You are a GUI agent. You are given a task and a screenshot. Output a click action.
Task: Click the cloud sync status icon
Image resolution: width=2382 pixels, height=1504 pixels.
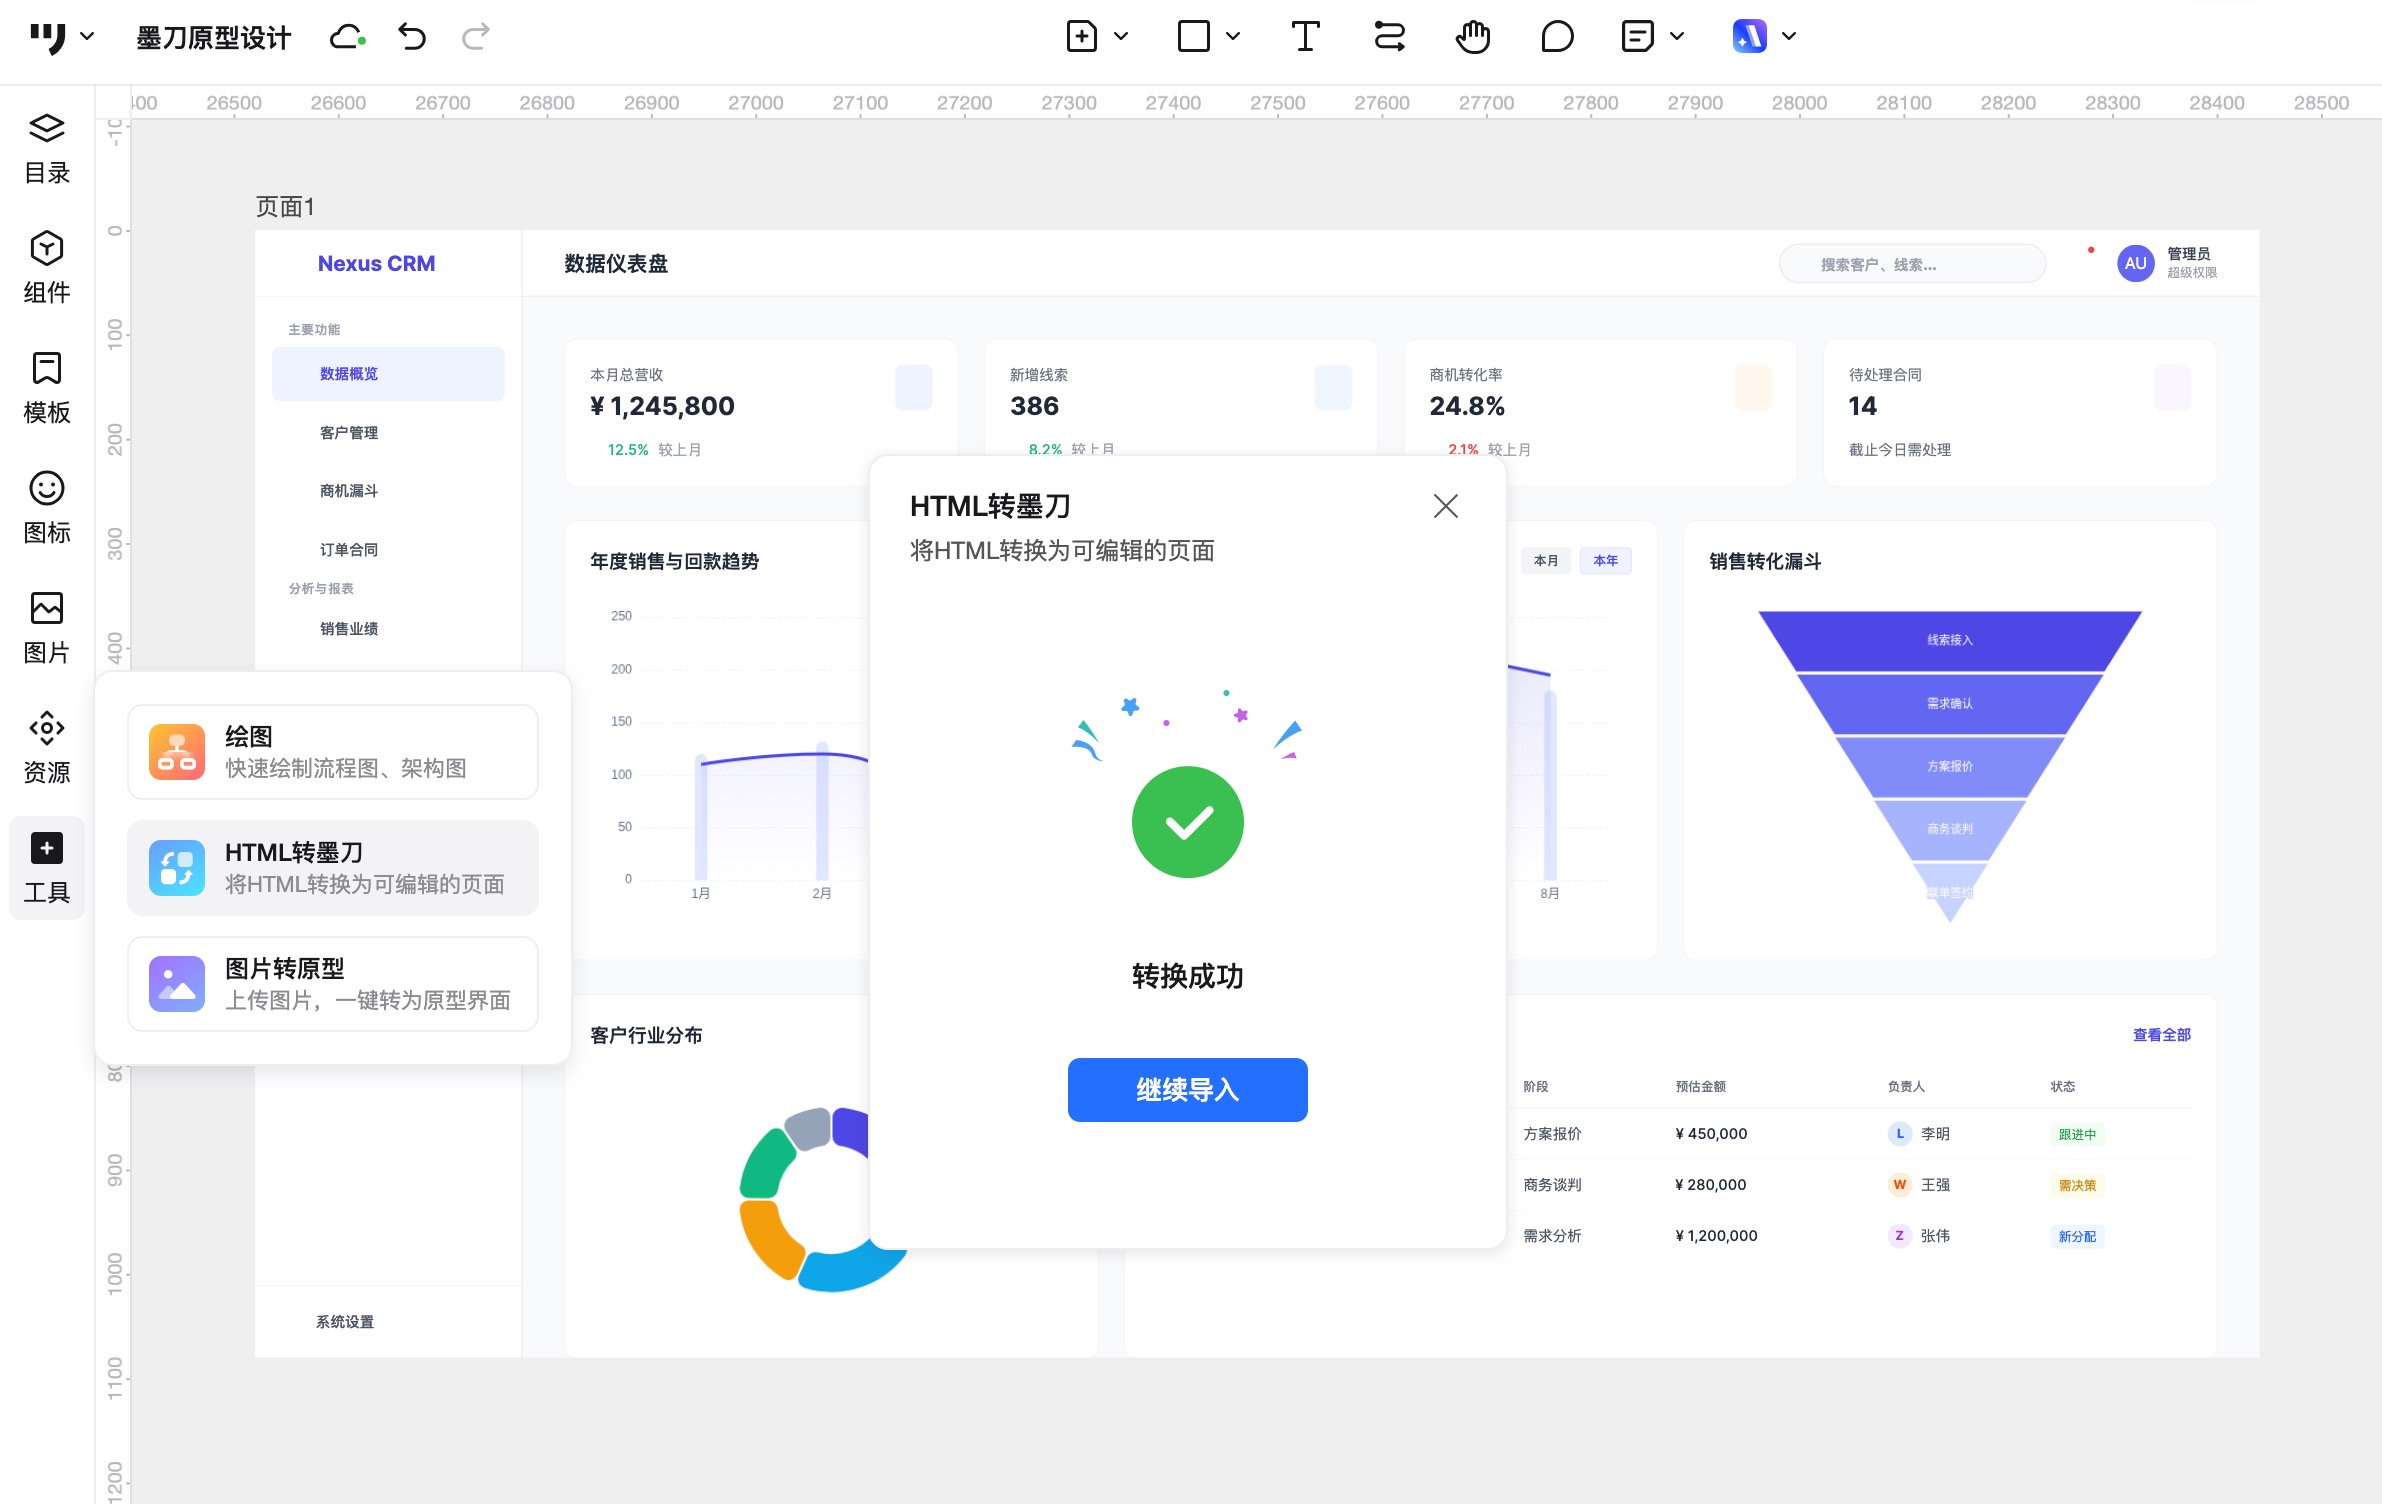tap(347, 37)
